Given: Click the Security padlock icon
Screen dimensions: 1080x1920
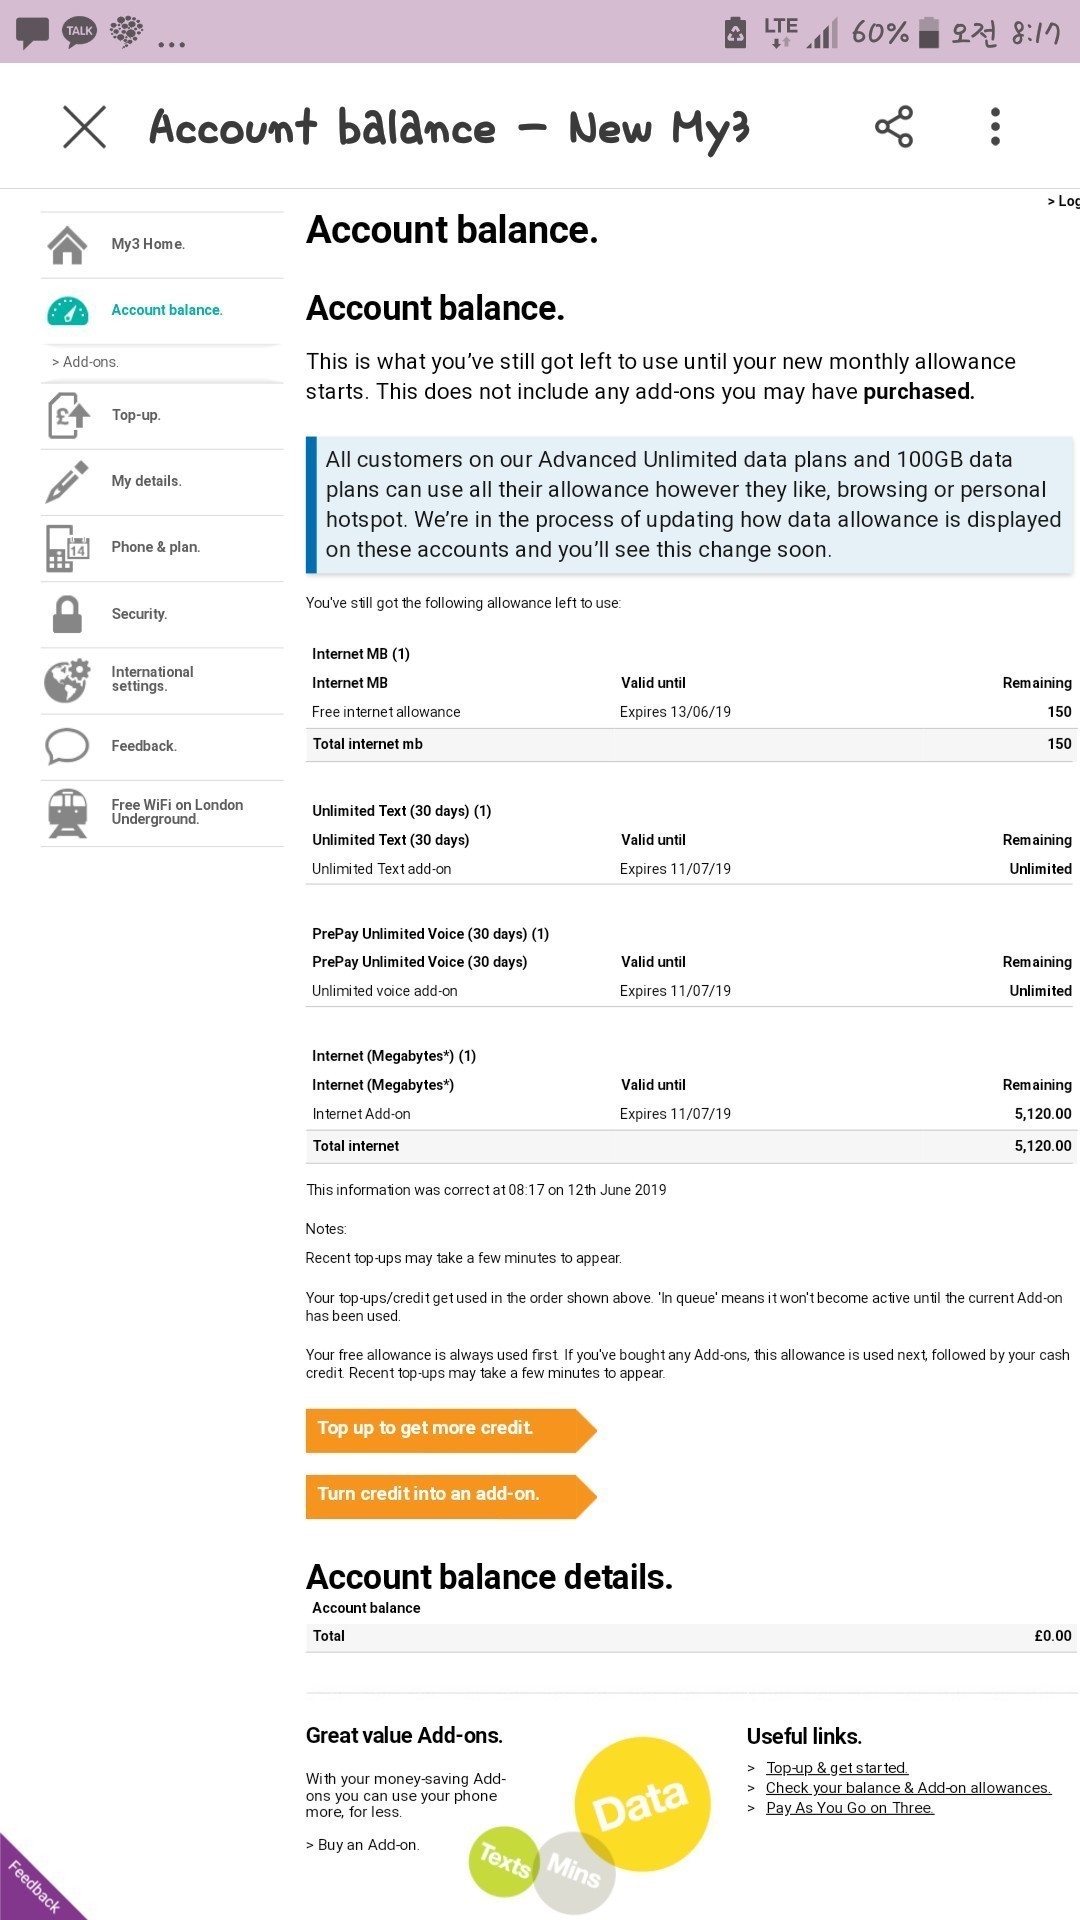Looking at the screenshot, I should click(67, 614).
